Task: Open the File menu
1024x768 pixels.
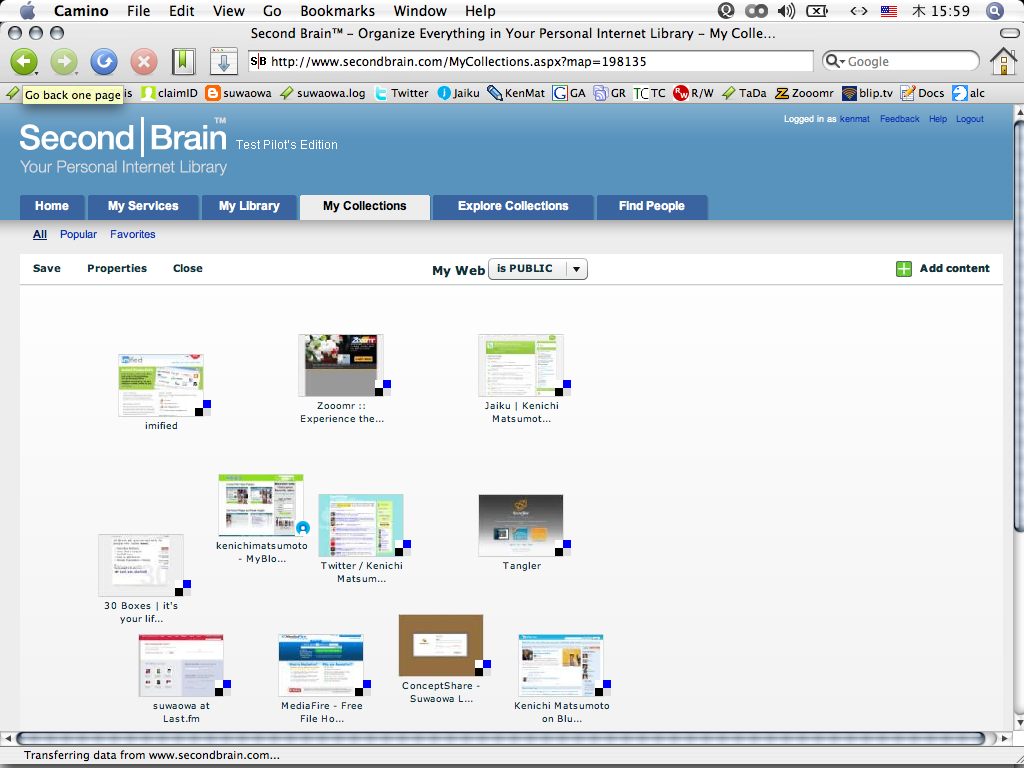Action: 138,10
